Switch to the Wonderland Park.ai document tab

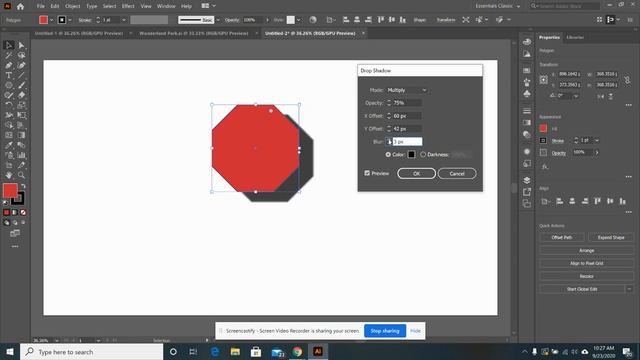pos(193,33)
